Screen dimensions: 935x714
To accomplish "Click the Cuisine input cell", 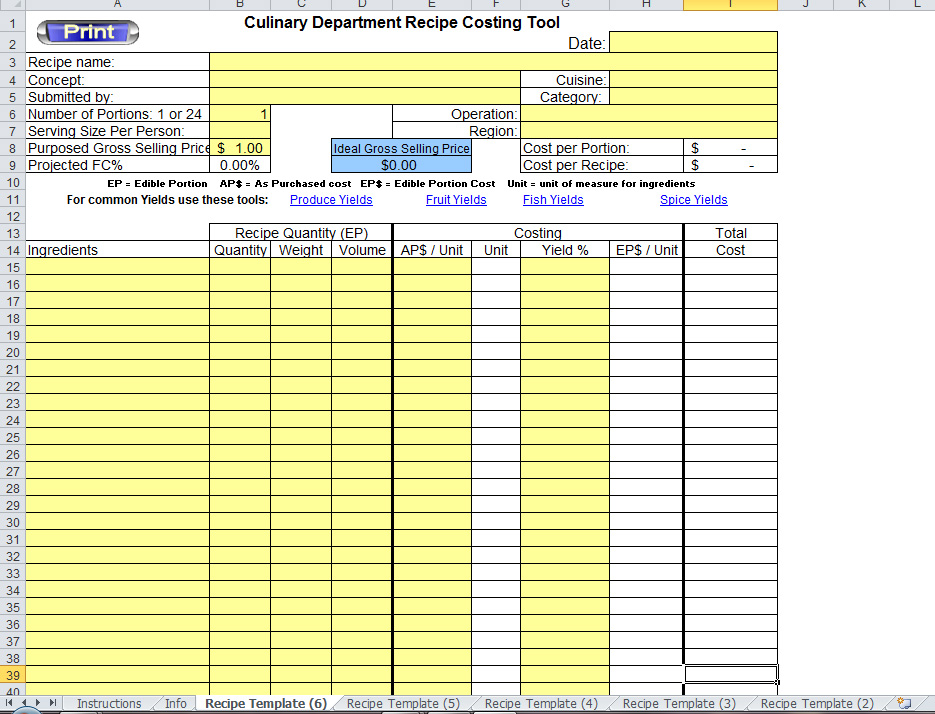I will click(692, 80).
